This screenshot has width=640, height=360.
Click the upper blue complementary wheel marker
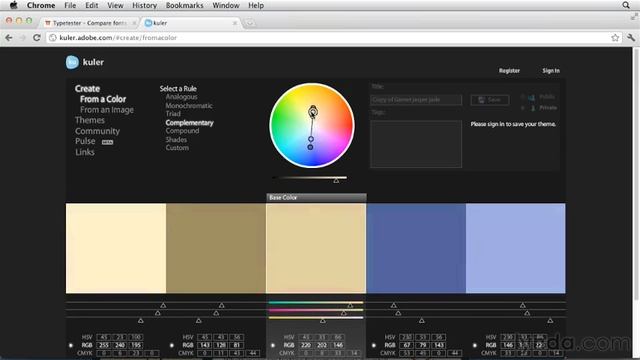pos(311,139)
